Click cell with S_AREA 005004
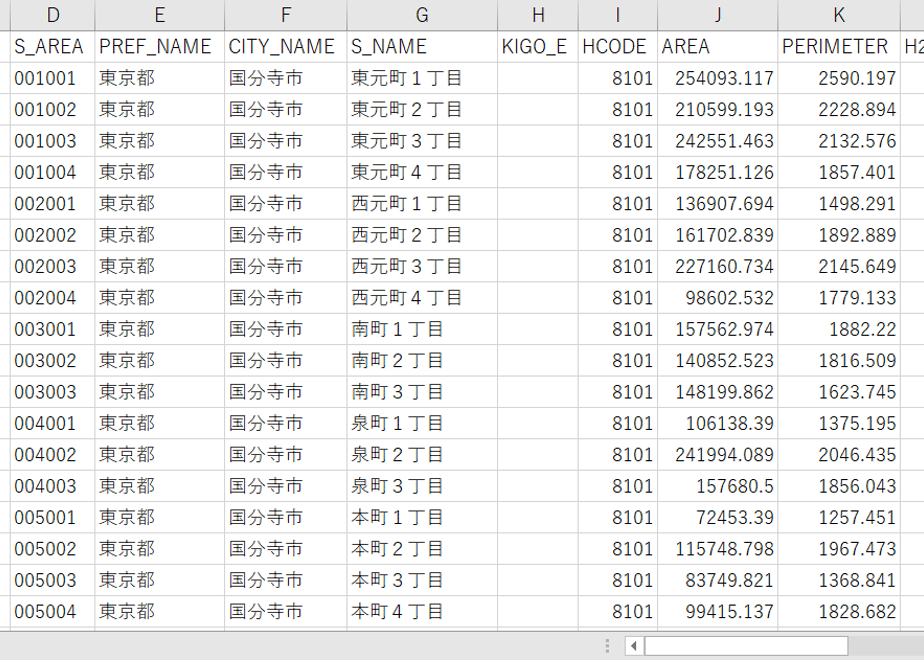This screenshot has height=660, width=924. point(52,611)
